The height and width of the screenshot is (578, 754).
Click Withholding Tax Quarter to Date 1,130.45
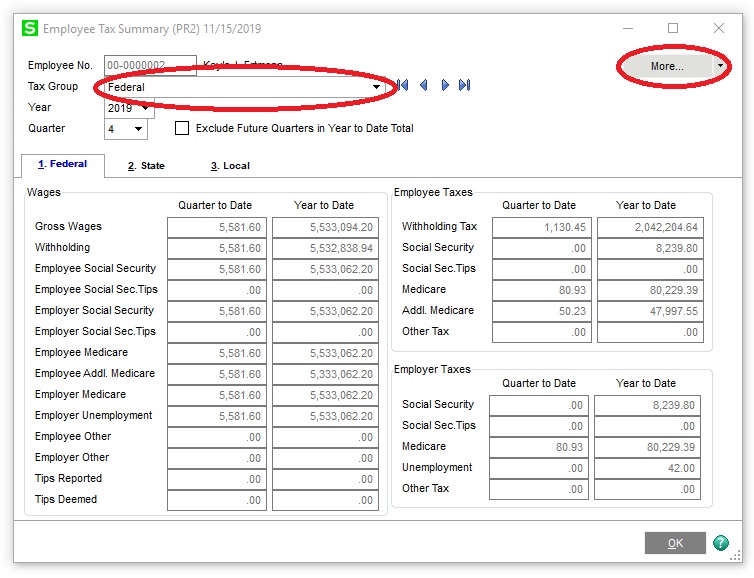[x=542, y=227]
